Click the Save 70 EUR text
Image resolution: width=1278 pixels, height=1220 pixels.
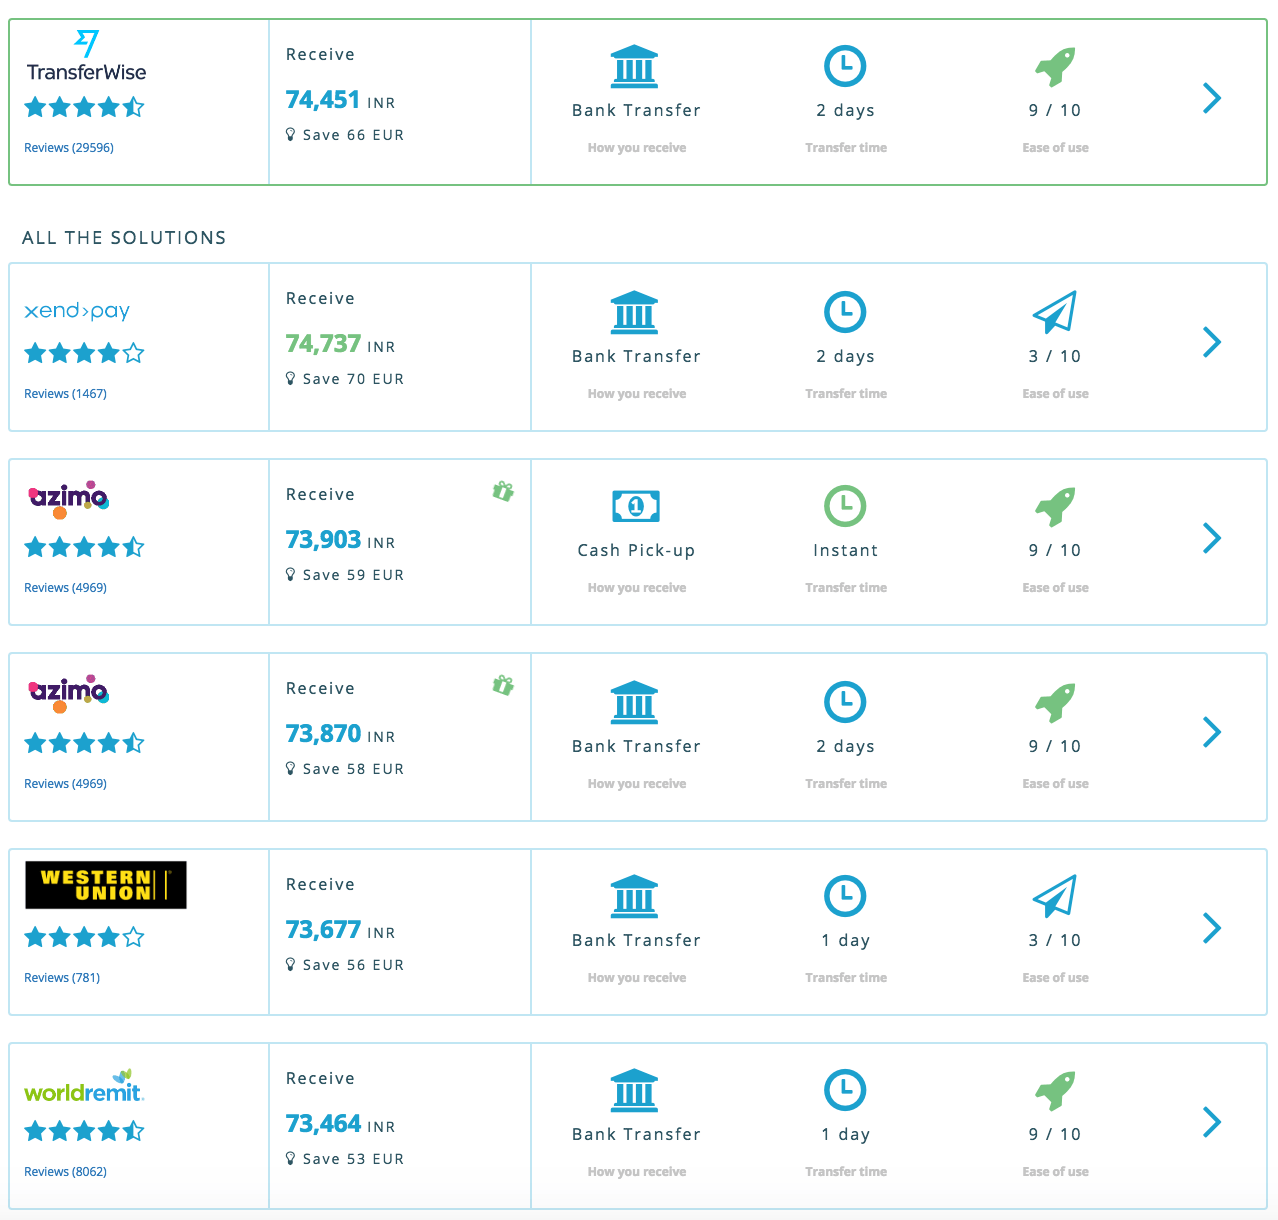coord(353,379)
